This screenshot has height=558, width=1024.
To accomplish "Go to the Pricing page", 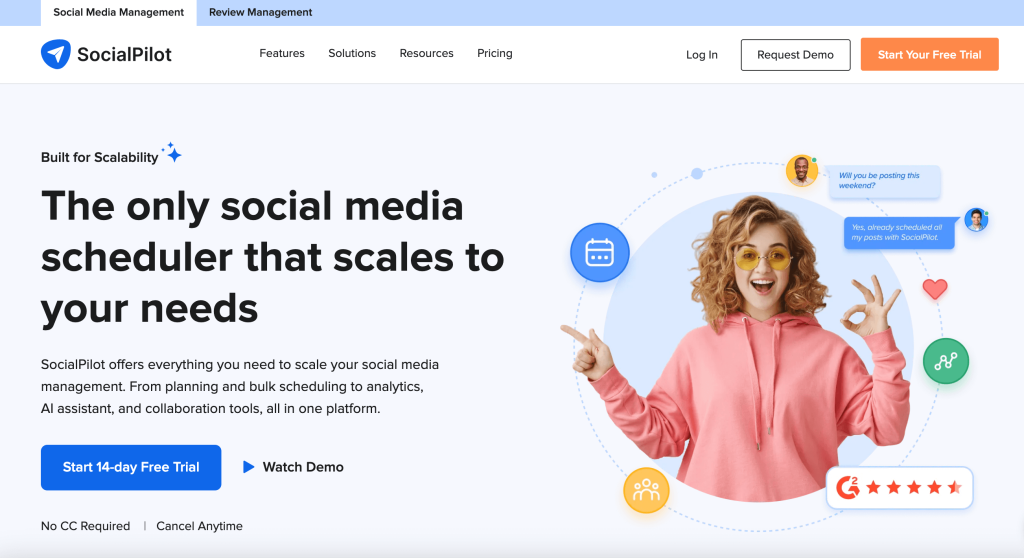I will [494, 54].
